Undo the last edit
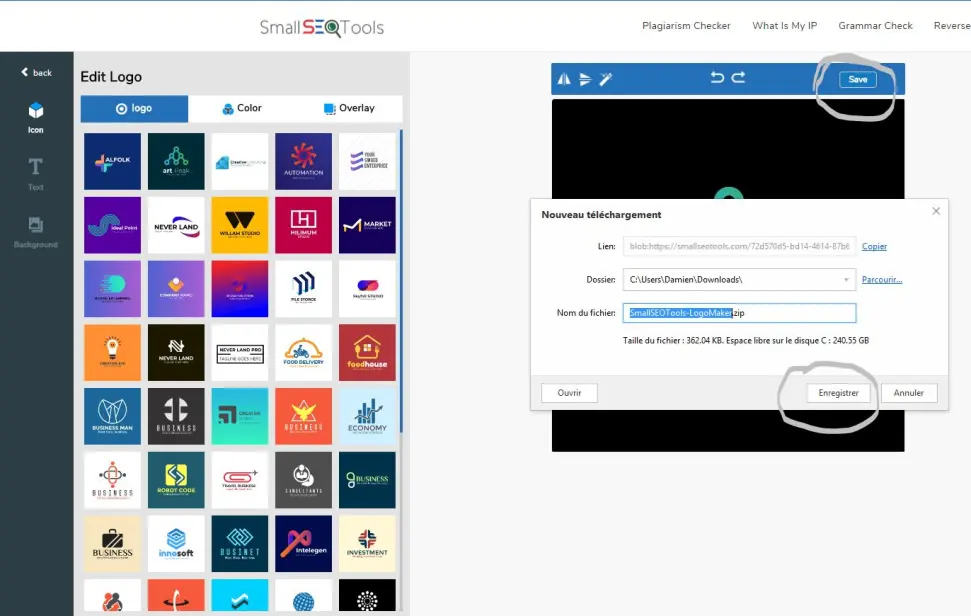This screenshot has height=616, width=971. (717, 77)
